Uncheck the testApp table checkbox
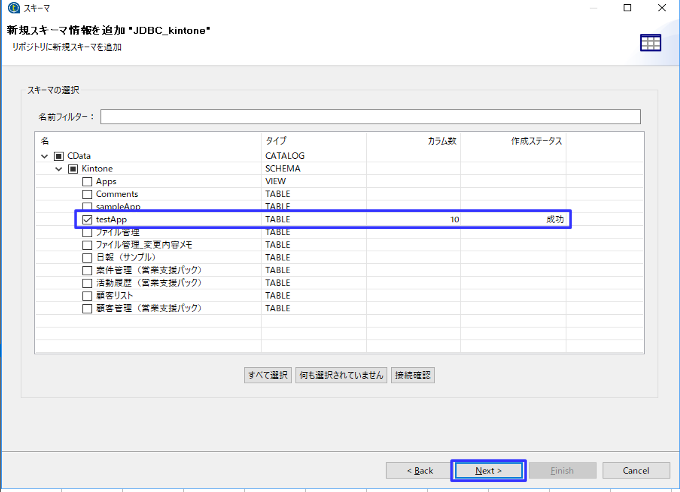The height and width of the screenshot is (492, 680). click(87, 220)
